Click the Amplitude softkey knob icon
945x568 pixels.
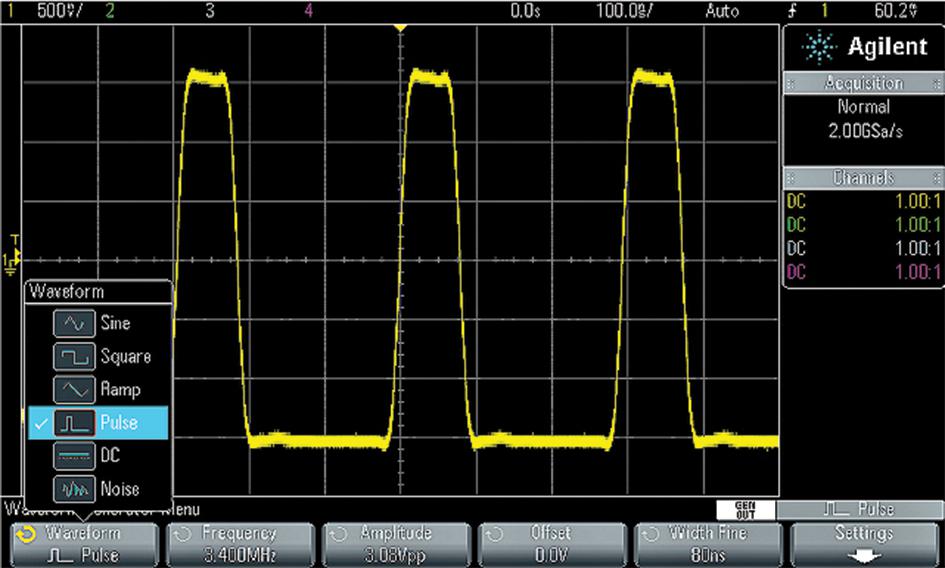click(x=339, y=534)
